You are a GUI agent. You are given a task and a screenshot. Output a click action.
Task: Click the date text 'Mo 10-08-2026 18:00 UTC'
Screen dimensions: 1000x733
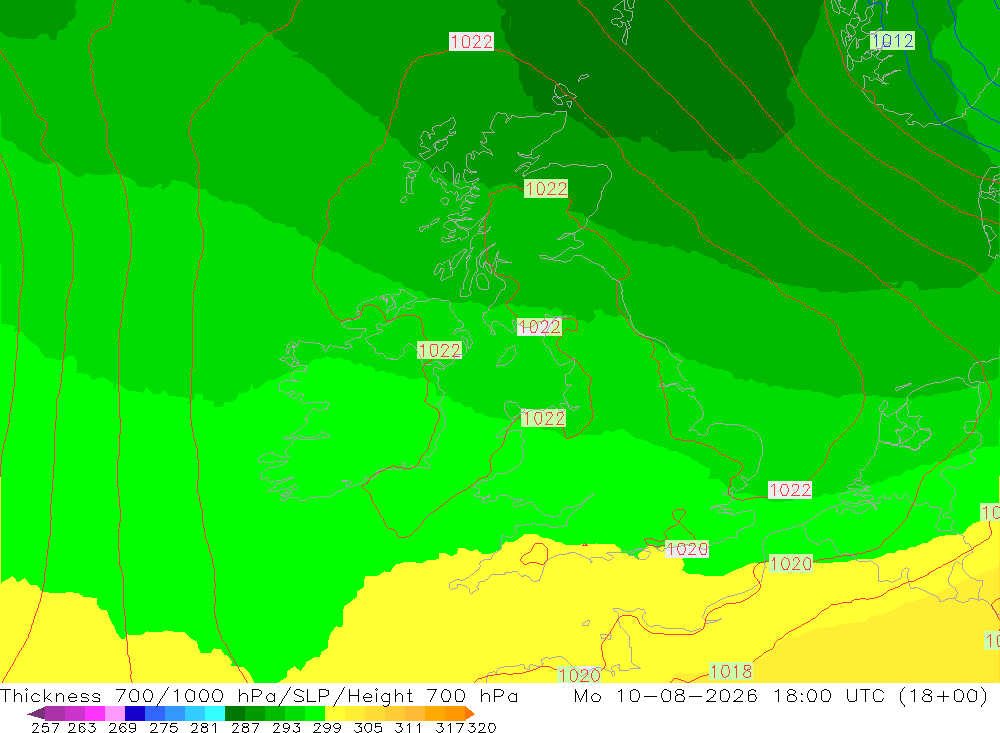click(x=730, y=696)
